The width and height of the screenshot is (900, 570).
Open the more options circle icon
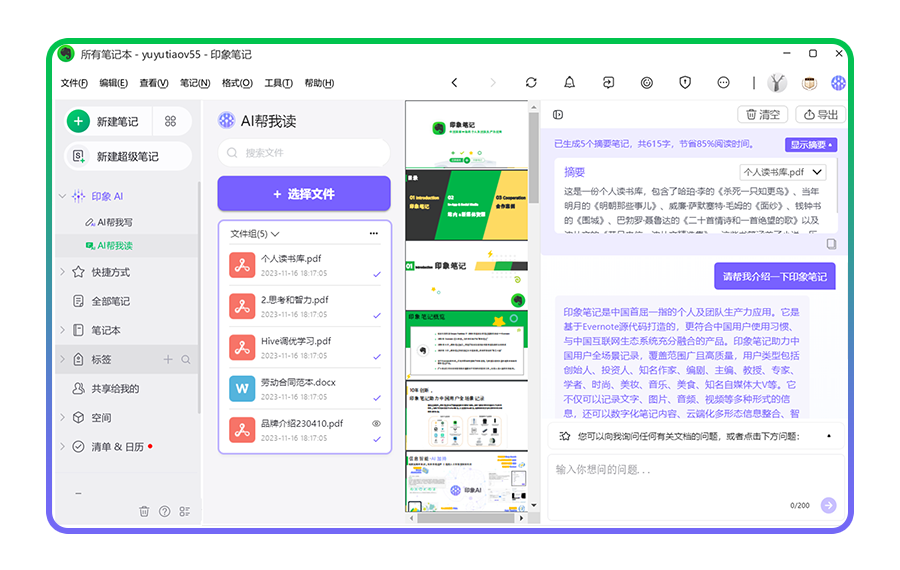click(723, 83)
